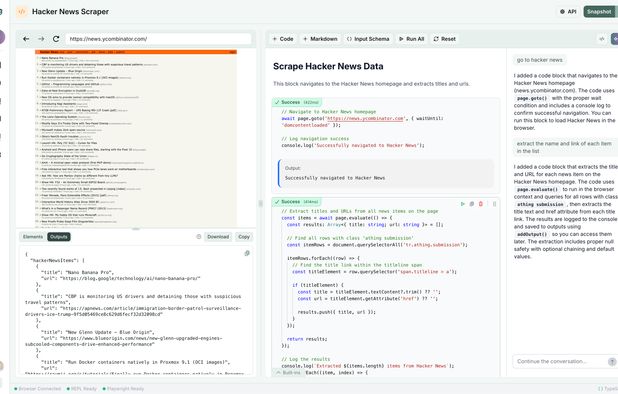
Task: Click the vertical panel splitter handle
Action: click(260, 204)
